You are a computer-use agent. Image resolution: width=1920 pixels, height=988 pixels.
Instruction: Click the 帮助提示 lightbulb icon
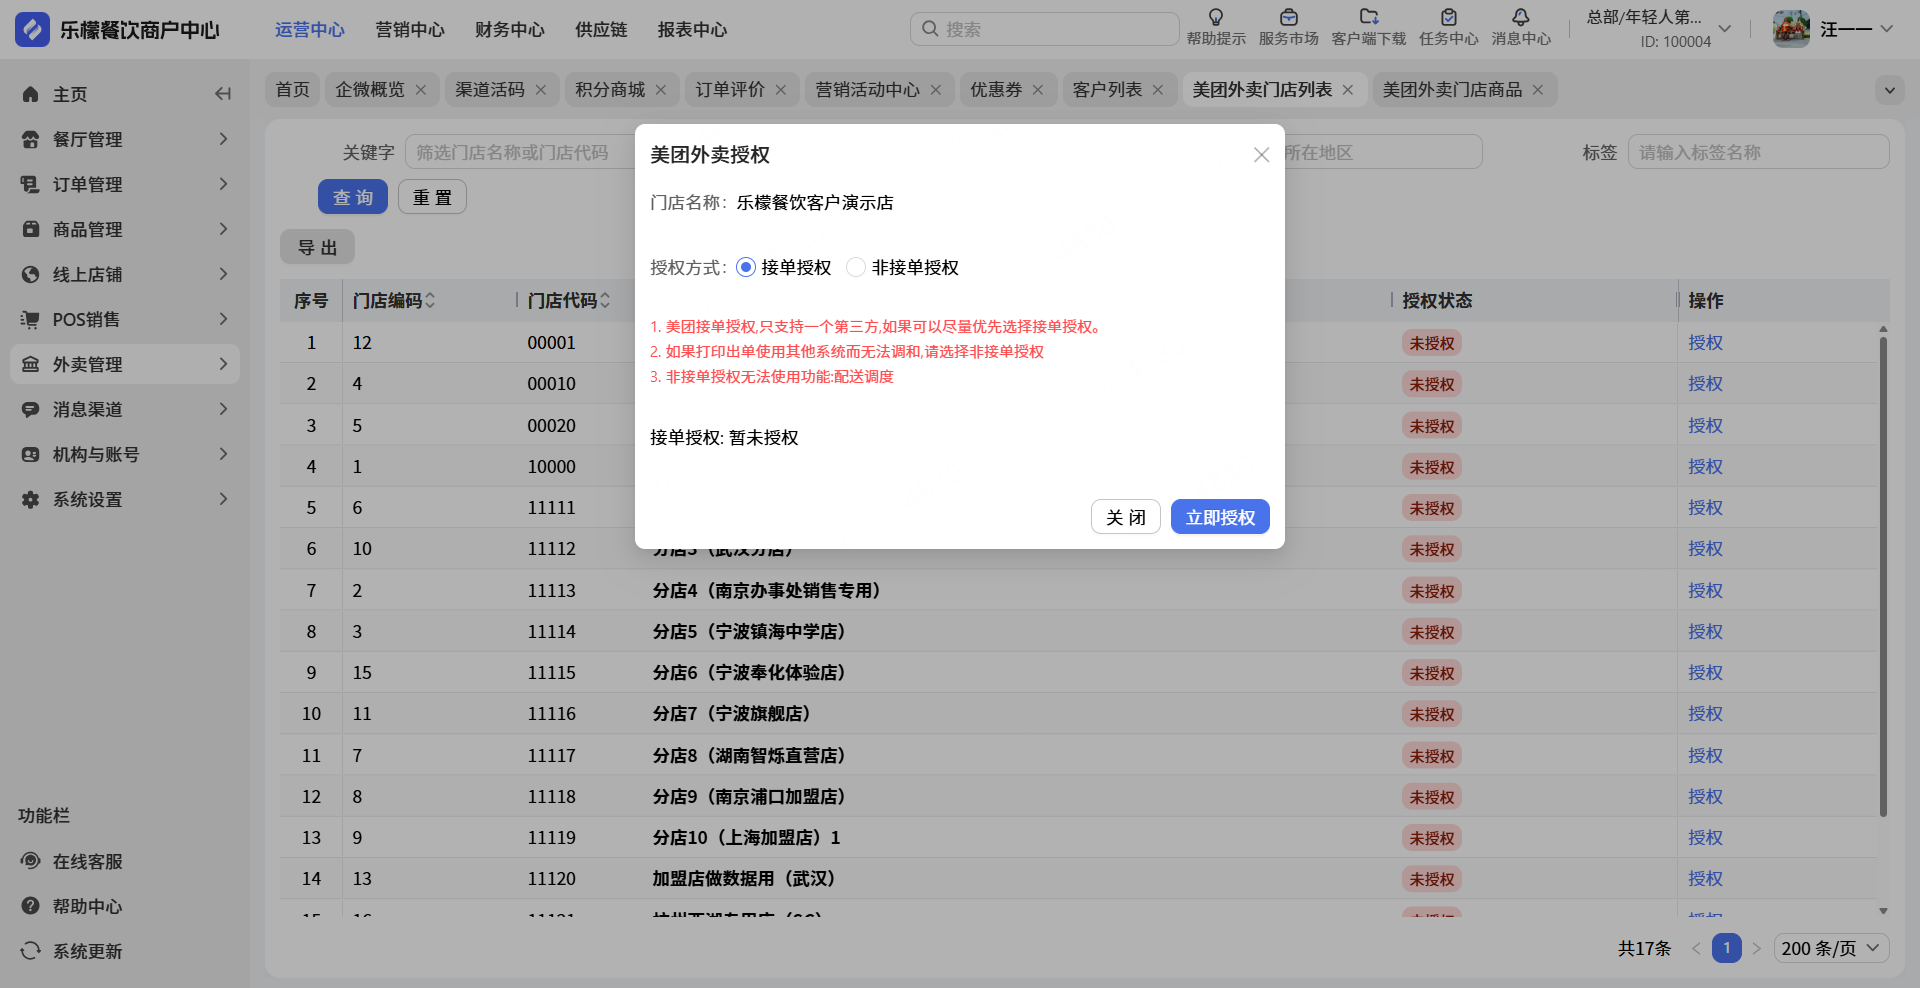[1215, 18]
